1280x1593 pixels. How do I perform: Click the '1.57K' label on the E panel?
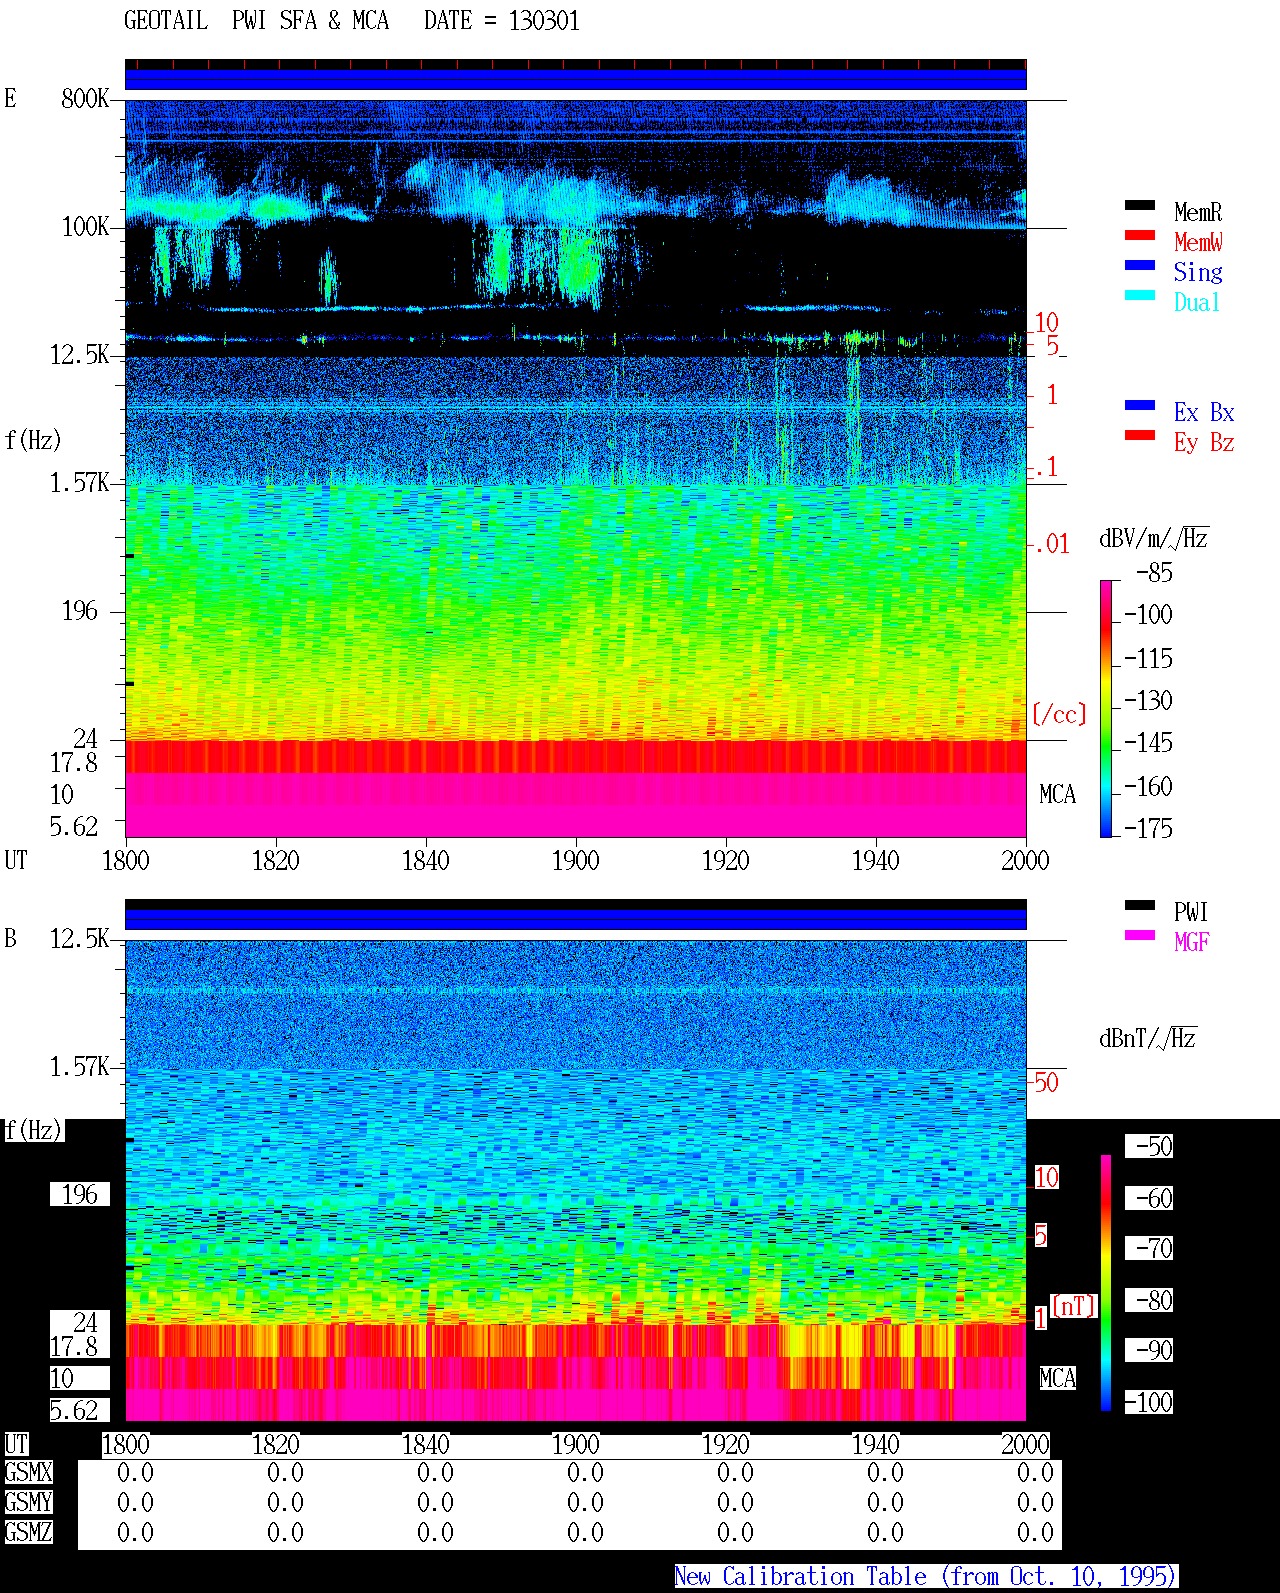click(x=80, y=482)
